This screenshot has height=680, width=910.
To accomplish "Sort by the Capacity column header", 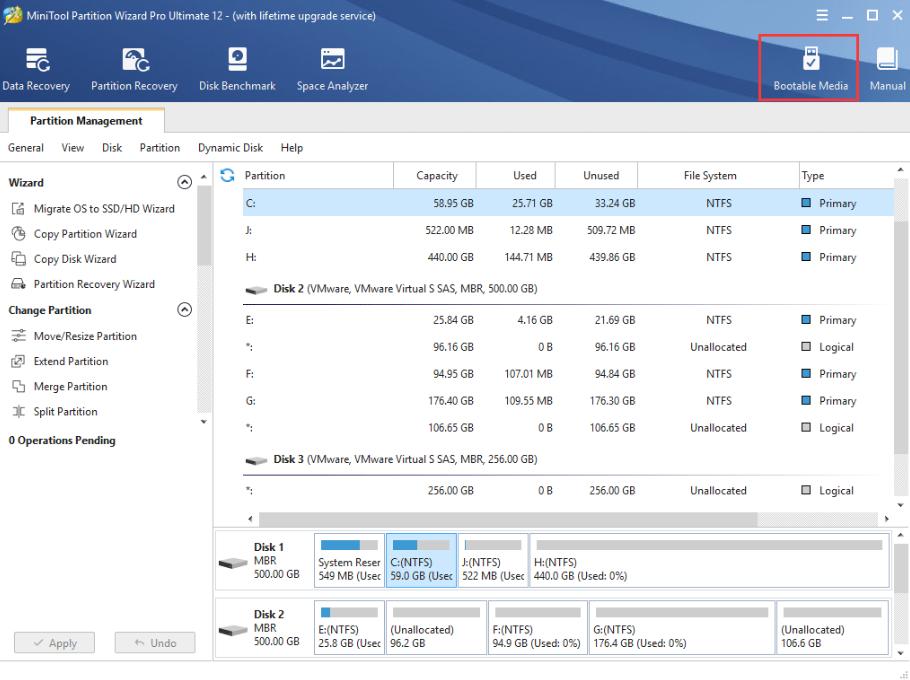I will tap(437, 176).
